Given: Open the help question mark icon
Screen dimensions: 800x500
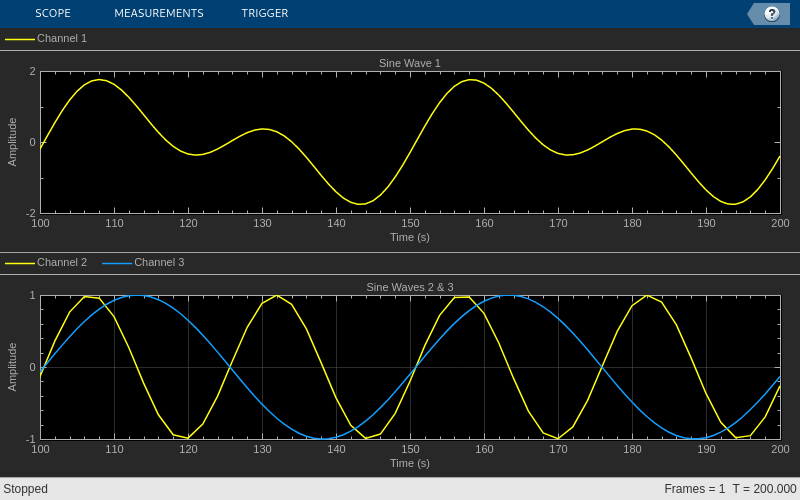Looking at the screenshot, I should pyautogui.click(x=771, y=14).
